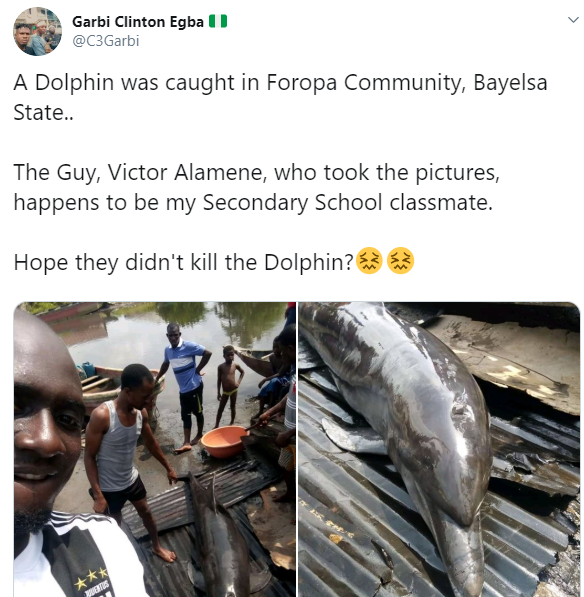This screenshot has width=584, height=597.
Task: Click the 'Bayelsa State' text in tweet
Action: coord(280,97)
